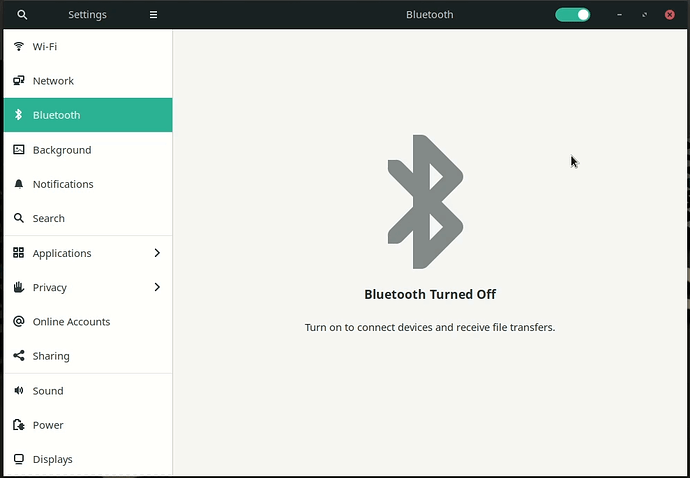Go to Notifications label in sidebar

(63, 184)
